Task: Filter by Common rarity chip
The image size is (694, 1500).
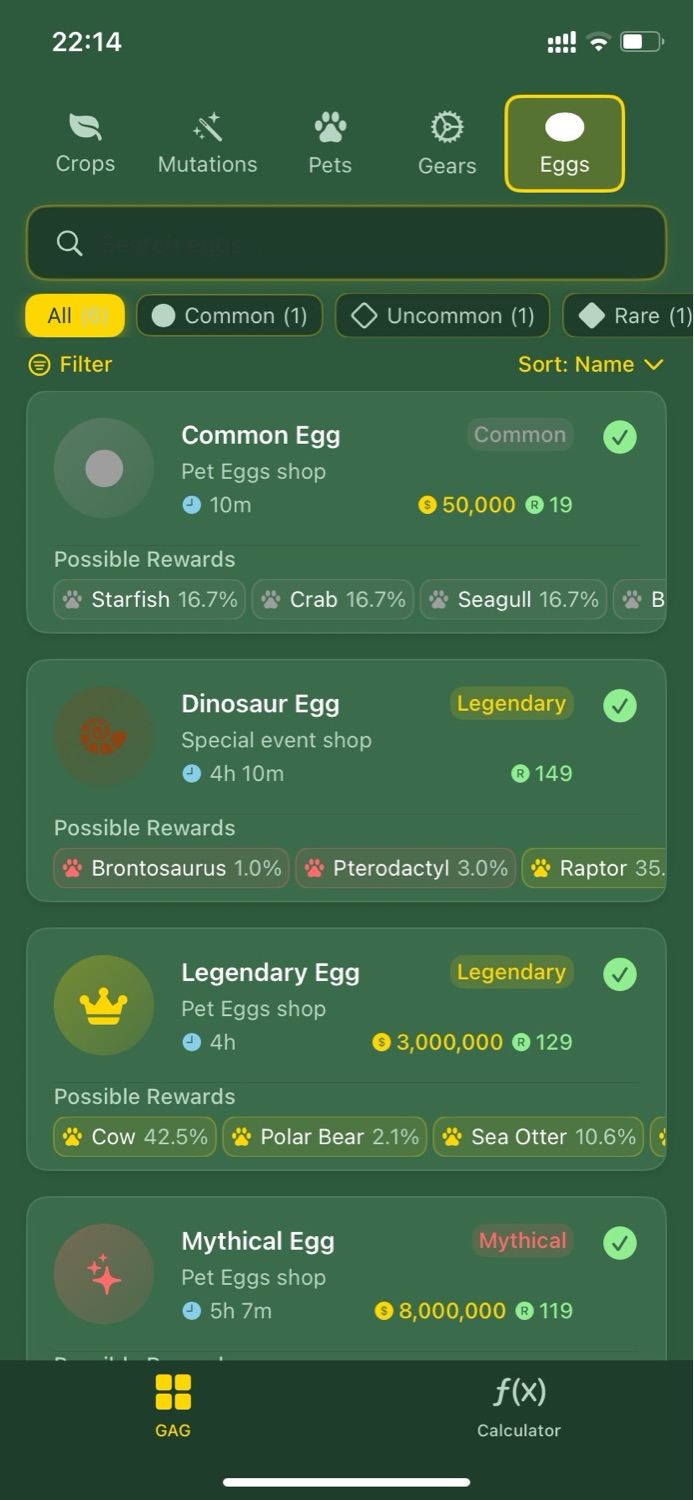Action: pos(229,316)
